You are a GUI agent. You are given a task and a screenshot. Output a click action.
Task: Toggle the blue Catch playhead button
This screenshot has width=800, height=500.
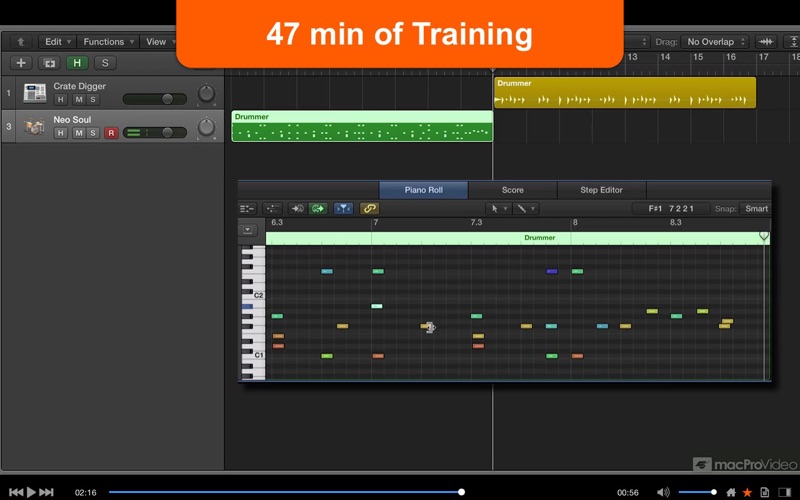tap(343, 209)
